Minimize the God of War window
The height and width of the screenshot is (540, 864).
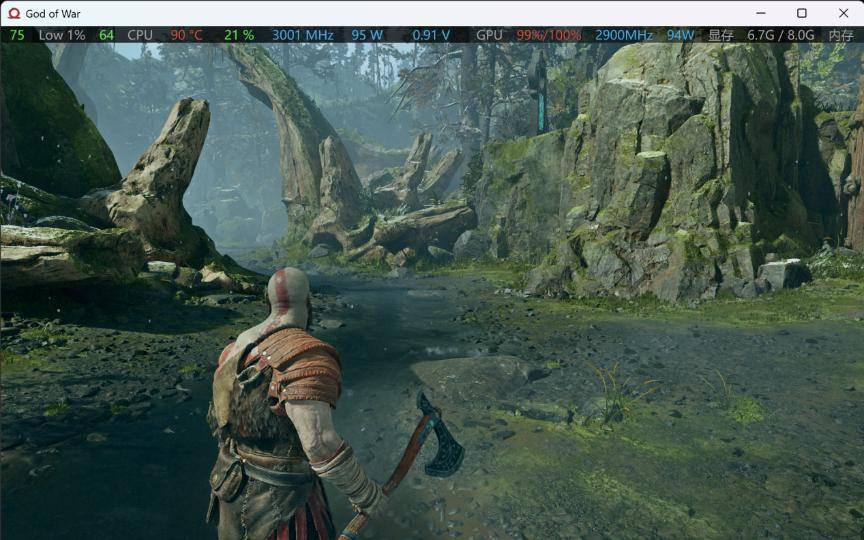coord(755,13)
